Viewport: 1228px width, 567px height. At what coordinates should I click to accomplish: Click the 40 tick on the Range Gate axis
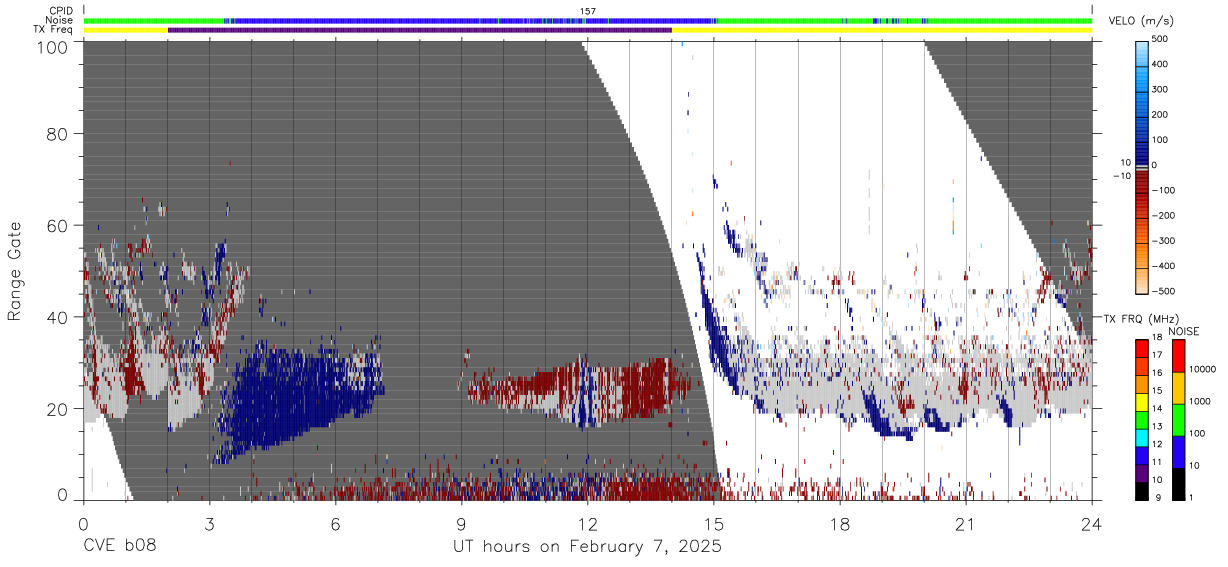click(x=59, y=317)
